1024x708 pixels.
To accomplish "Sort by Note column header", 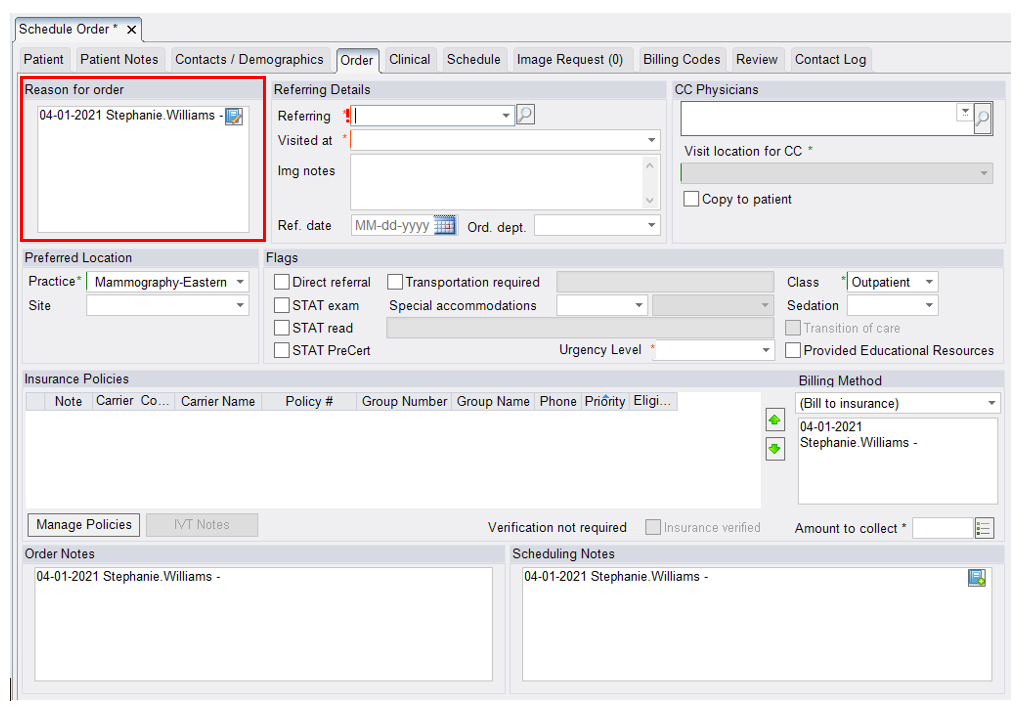I will (x=68, y=401).
